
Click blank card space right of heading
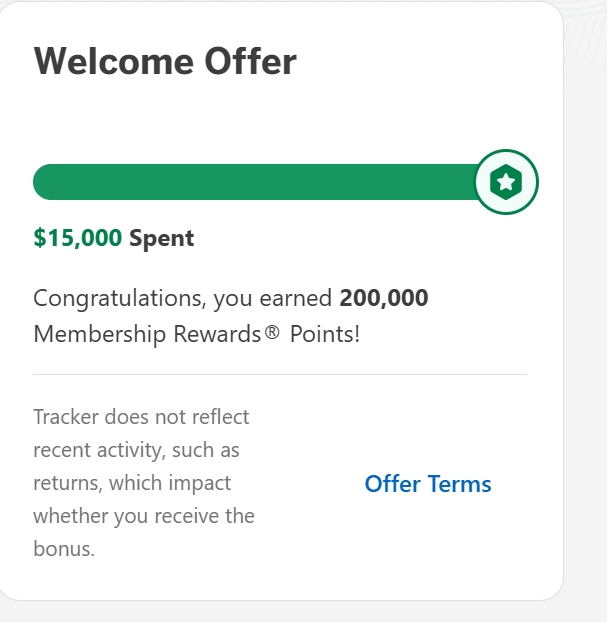[430, 62]
